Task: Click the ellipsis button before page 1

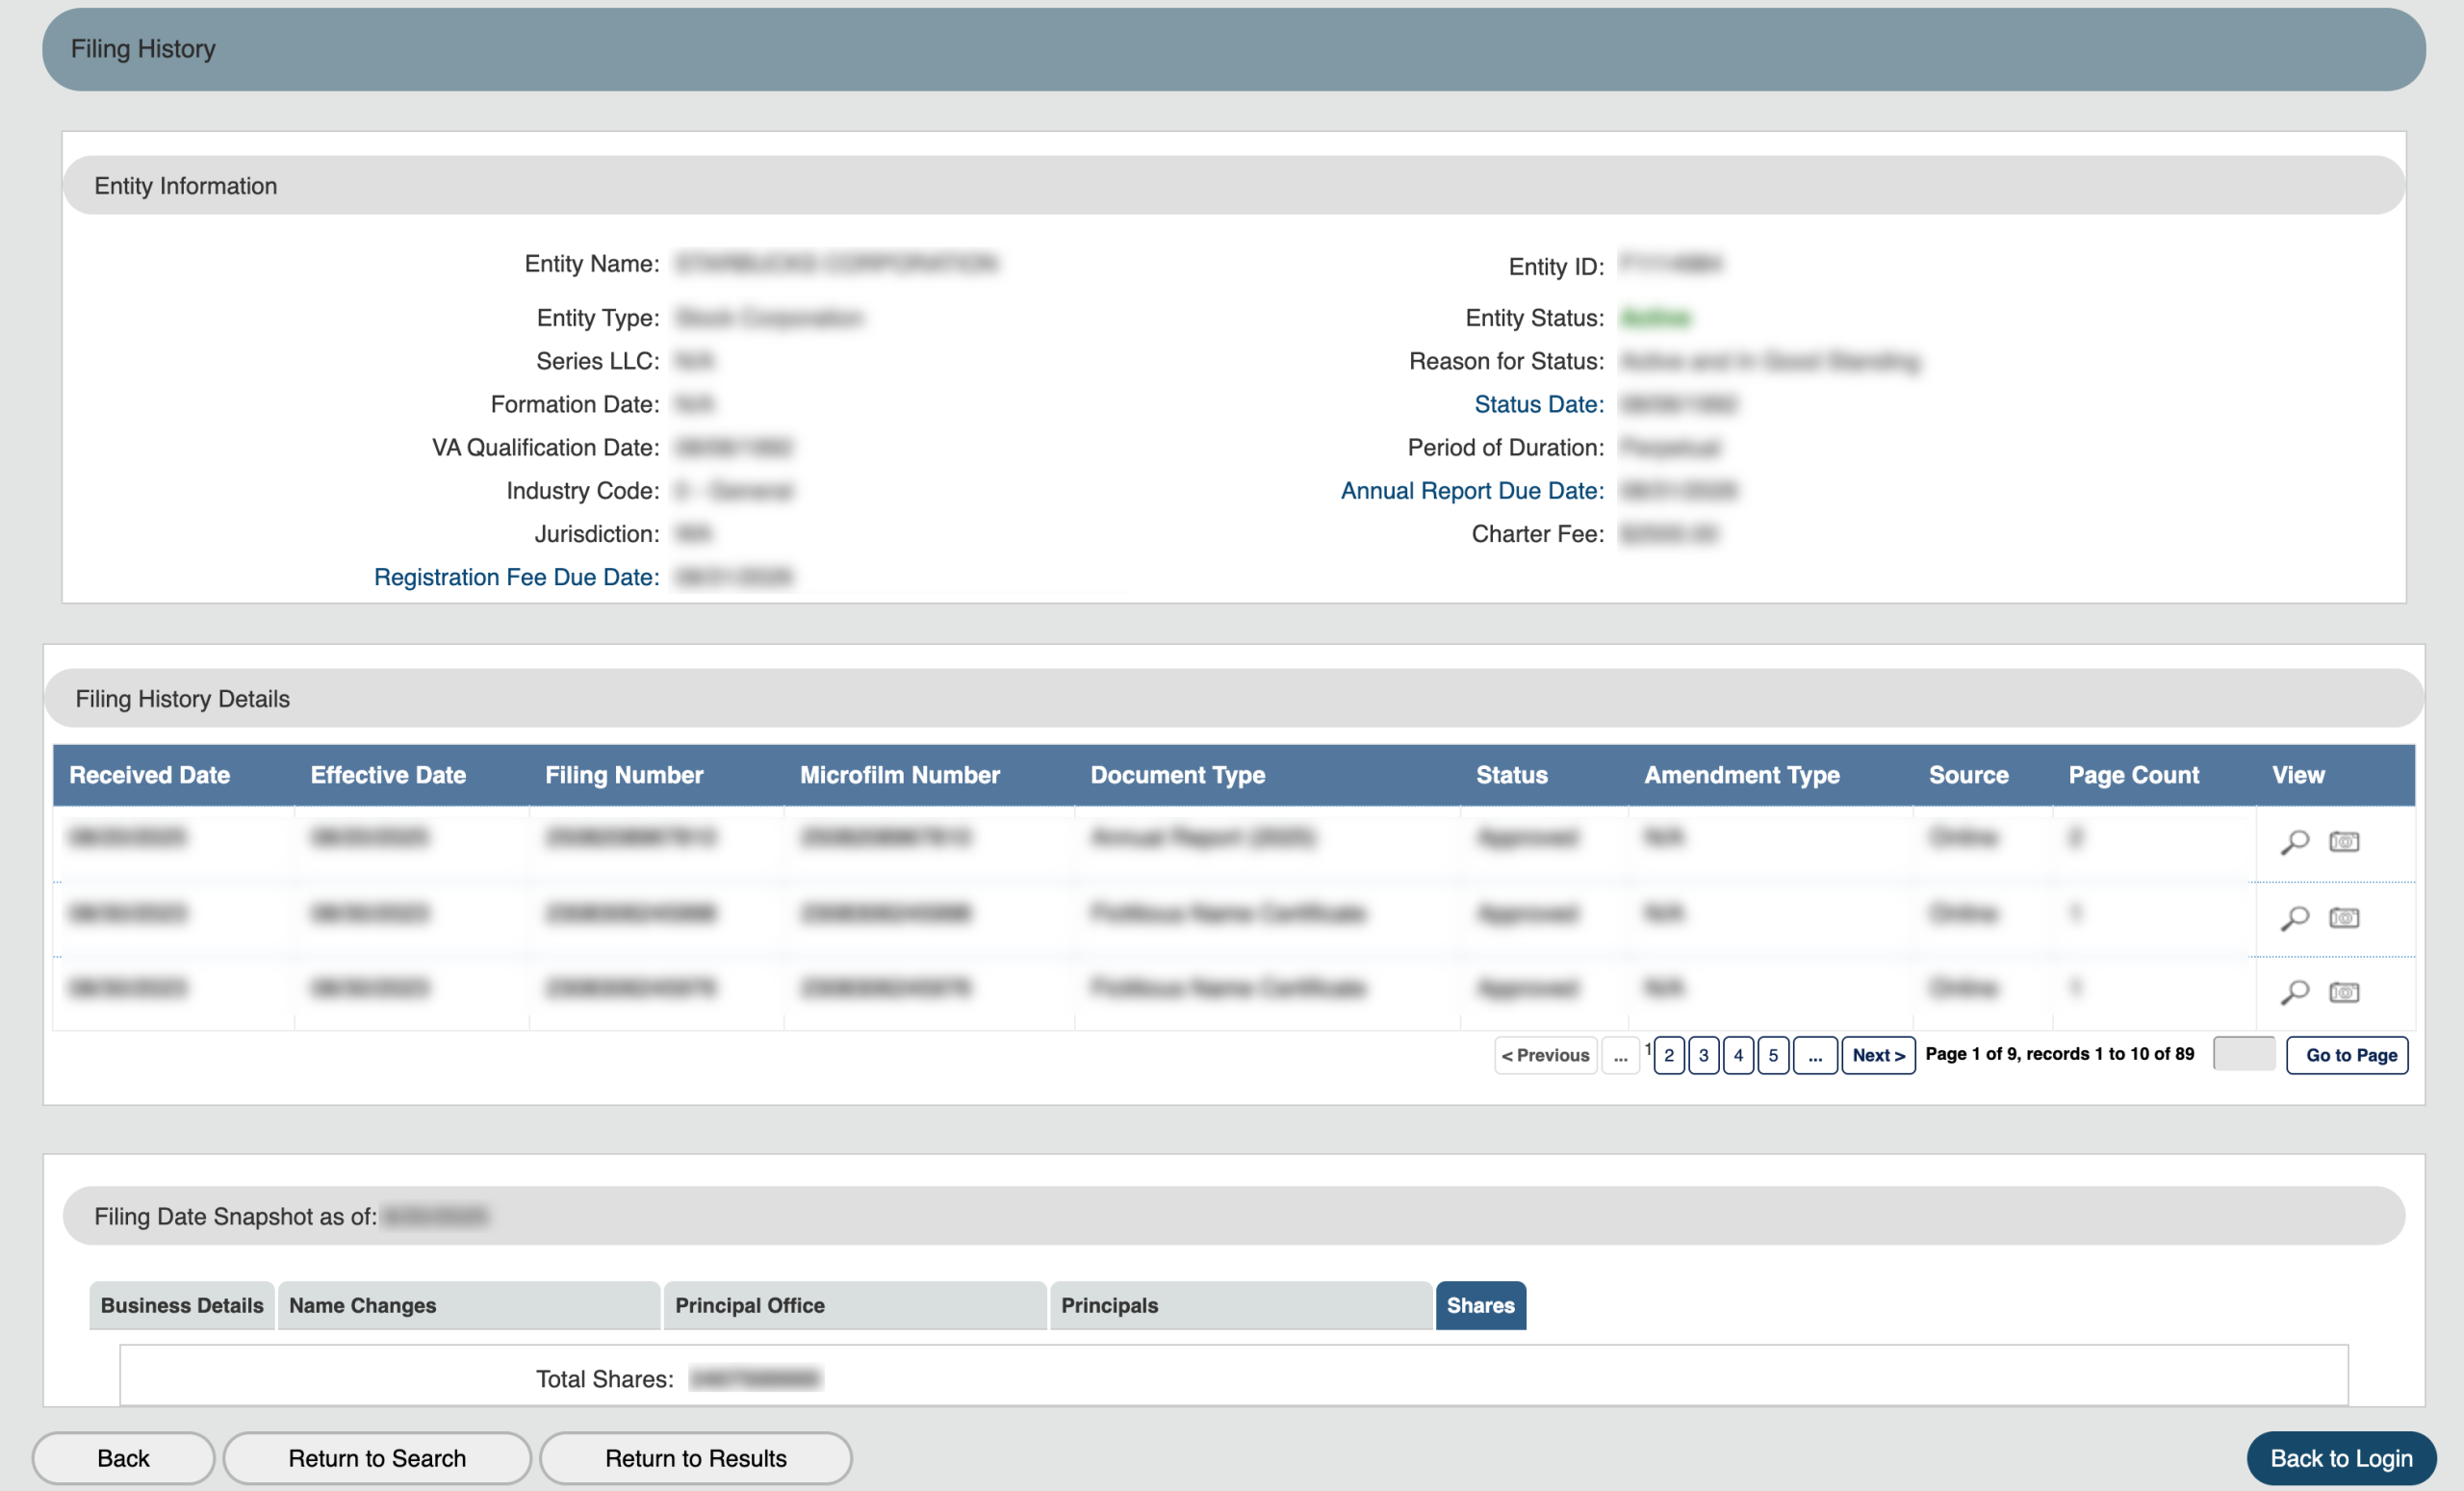Action: (1620, 1055)
